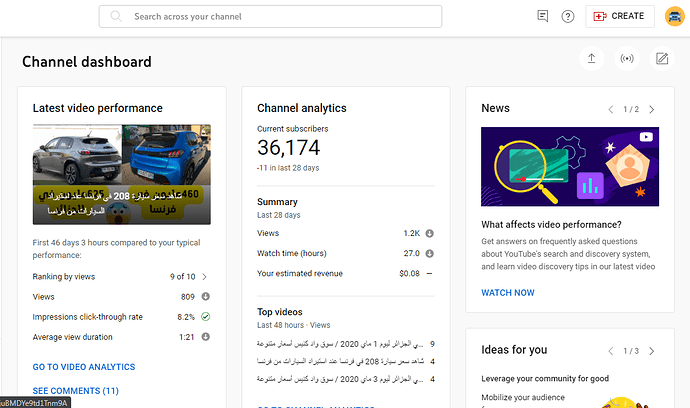Click the CREATE button
This screenshot has width=690, height=408.
tap(620, 16)
